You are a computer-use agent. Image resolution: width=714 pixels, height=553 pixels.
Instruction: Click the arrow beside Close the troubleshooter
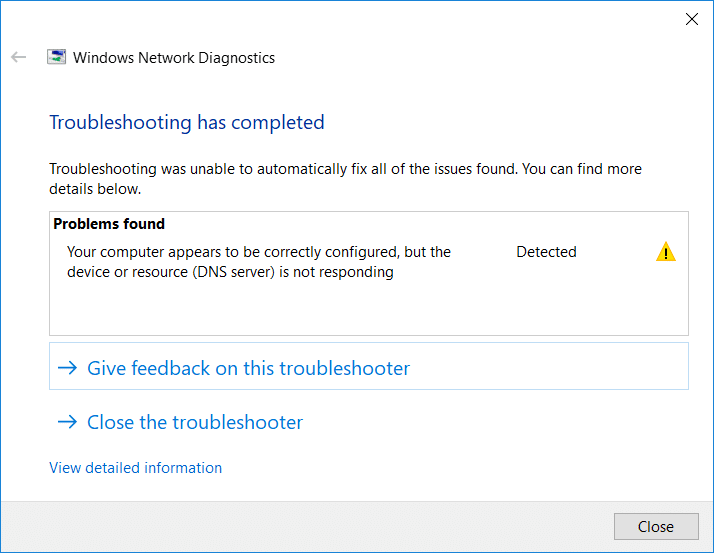coord(67,422)
